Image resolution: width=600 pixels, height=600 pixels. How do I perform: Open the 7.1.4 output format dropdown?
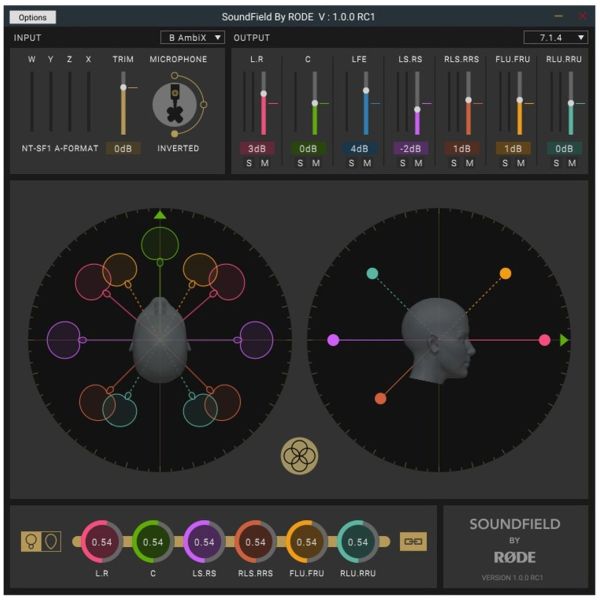tap(555, 38)
